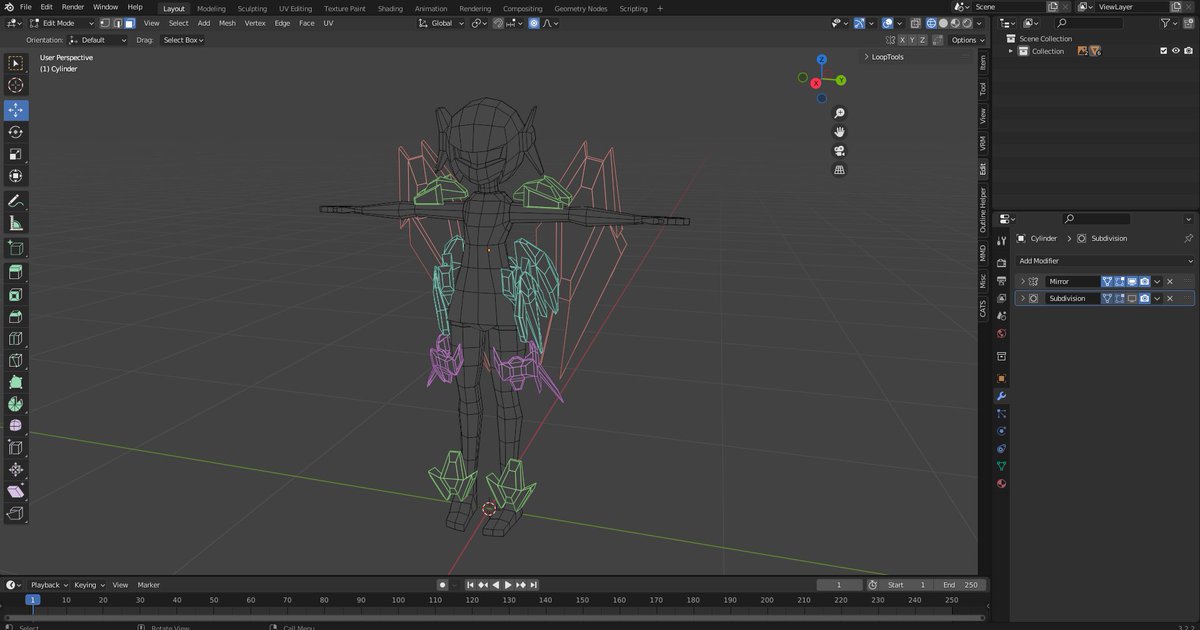Toggle Subdivision modifier viewport display
This screenshot has width=1200, height=630.
click(1132, 298)
